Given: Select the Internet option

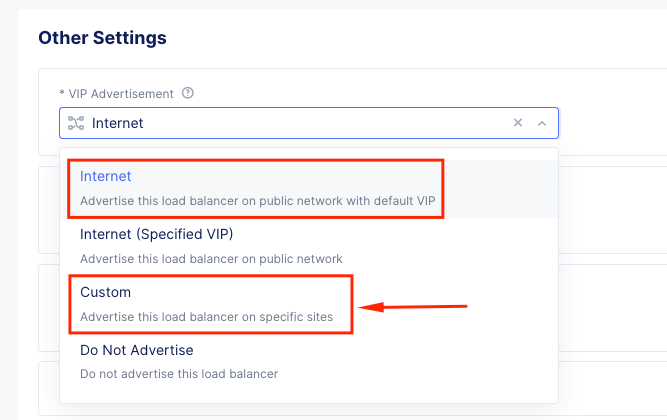Looking at the screenshot, I should [x=106, y=176].
